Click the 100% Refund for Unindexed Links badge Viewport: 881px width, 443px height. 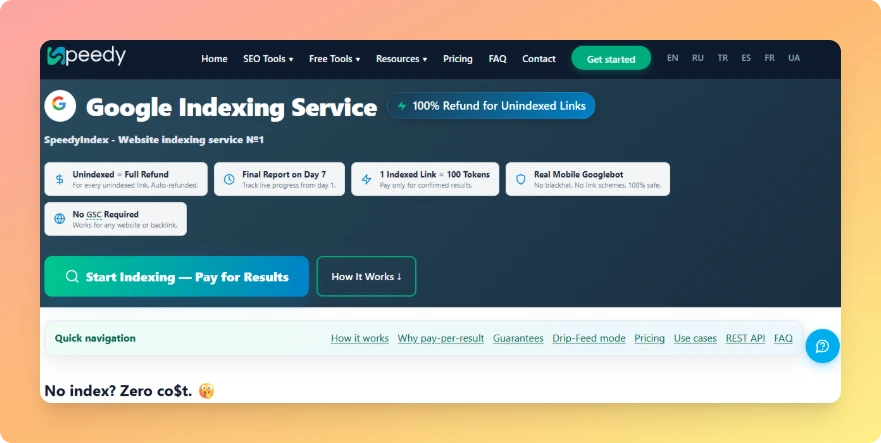pyautogui.click(x=491, y=106)
